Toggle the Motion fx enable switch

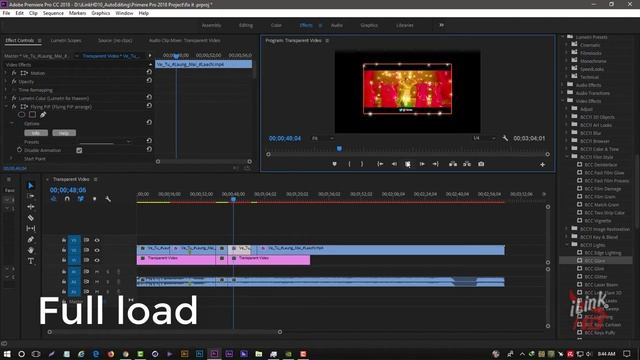pyautogui.click(x=14, y=73)
